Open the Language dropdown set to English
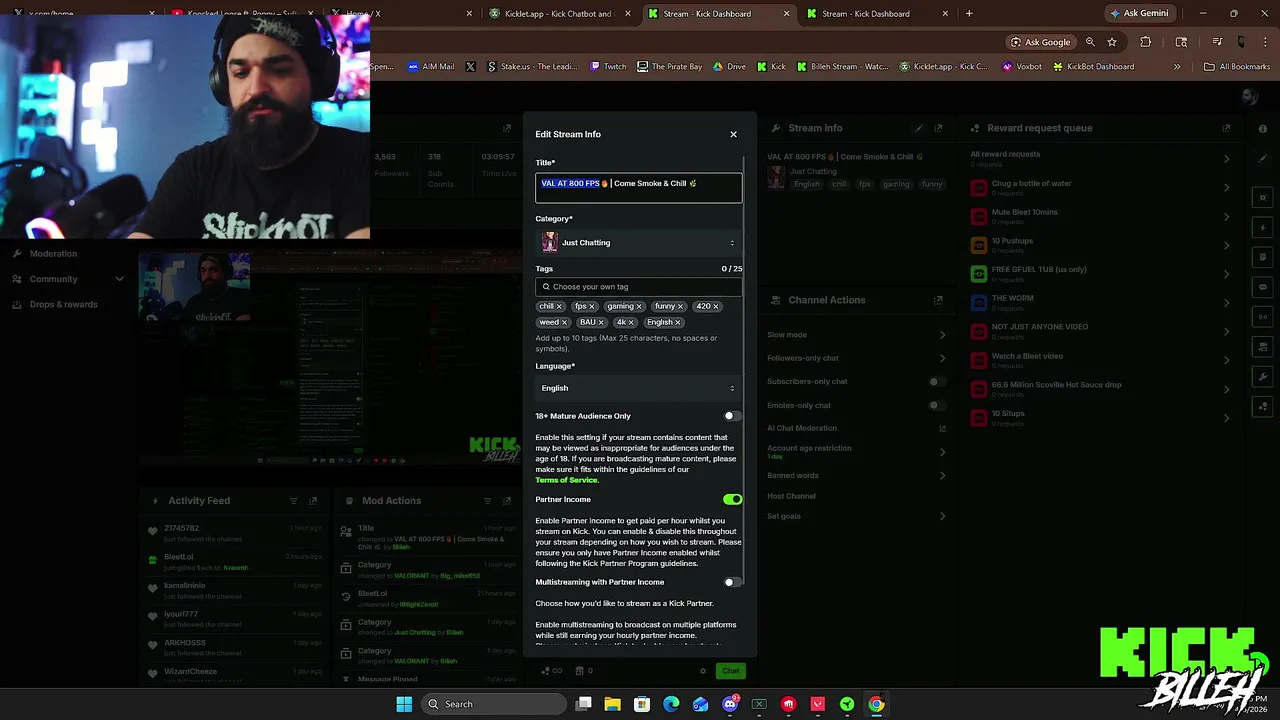The height and width of the screenshot is (720, 1280). [638, 388]
